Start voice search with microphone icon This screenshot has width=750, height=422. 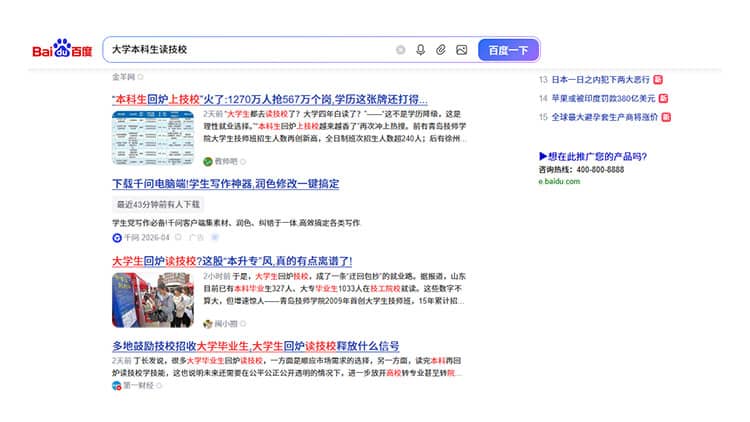point(420,50)
